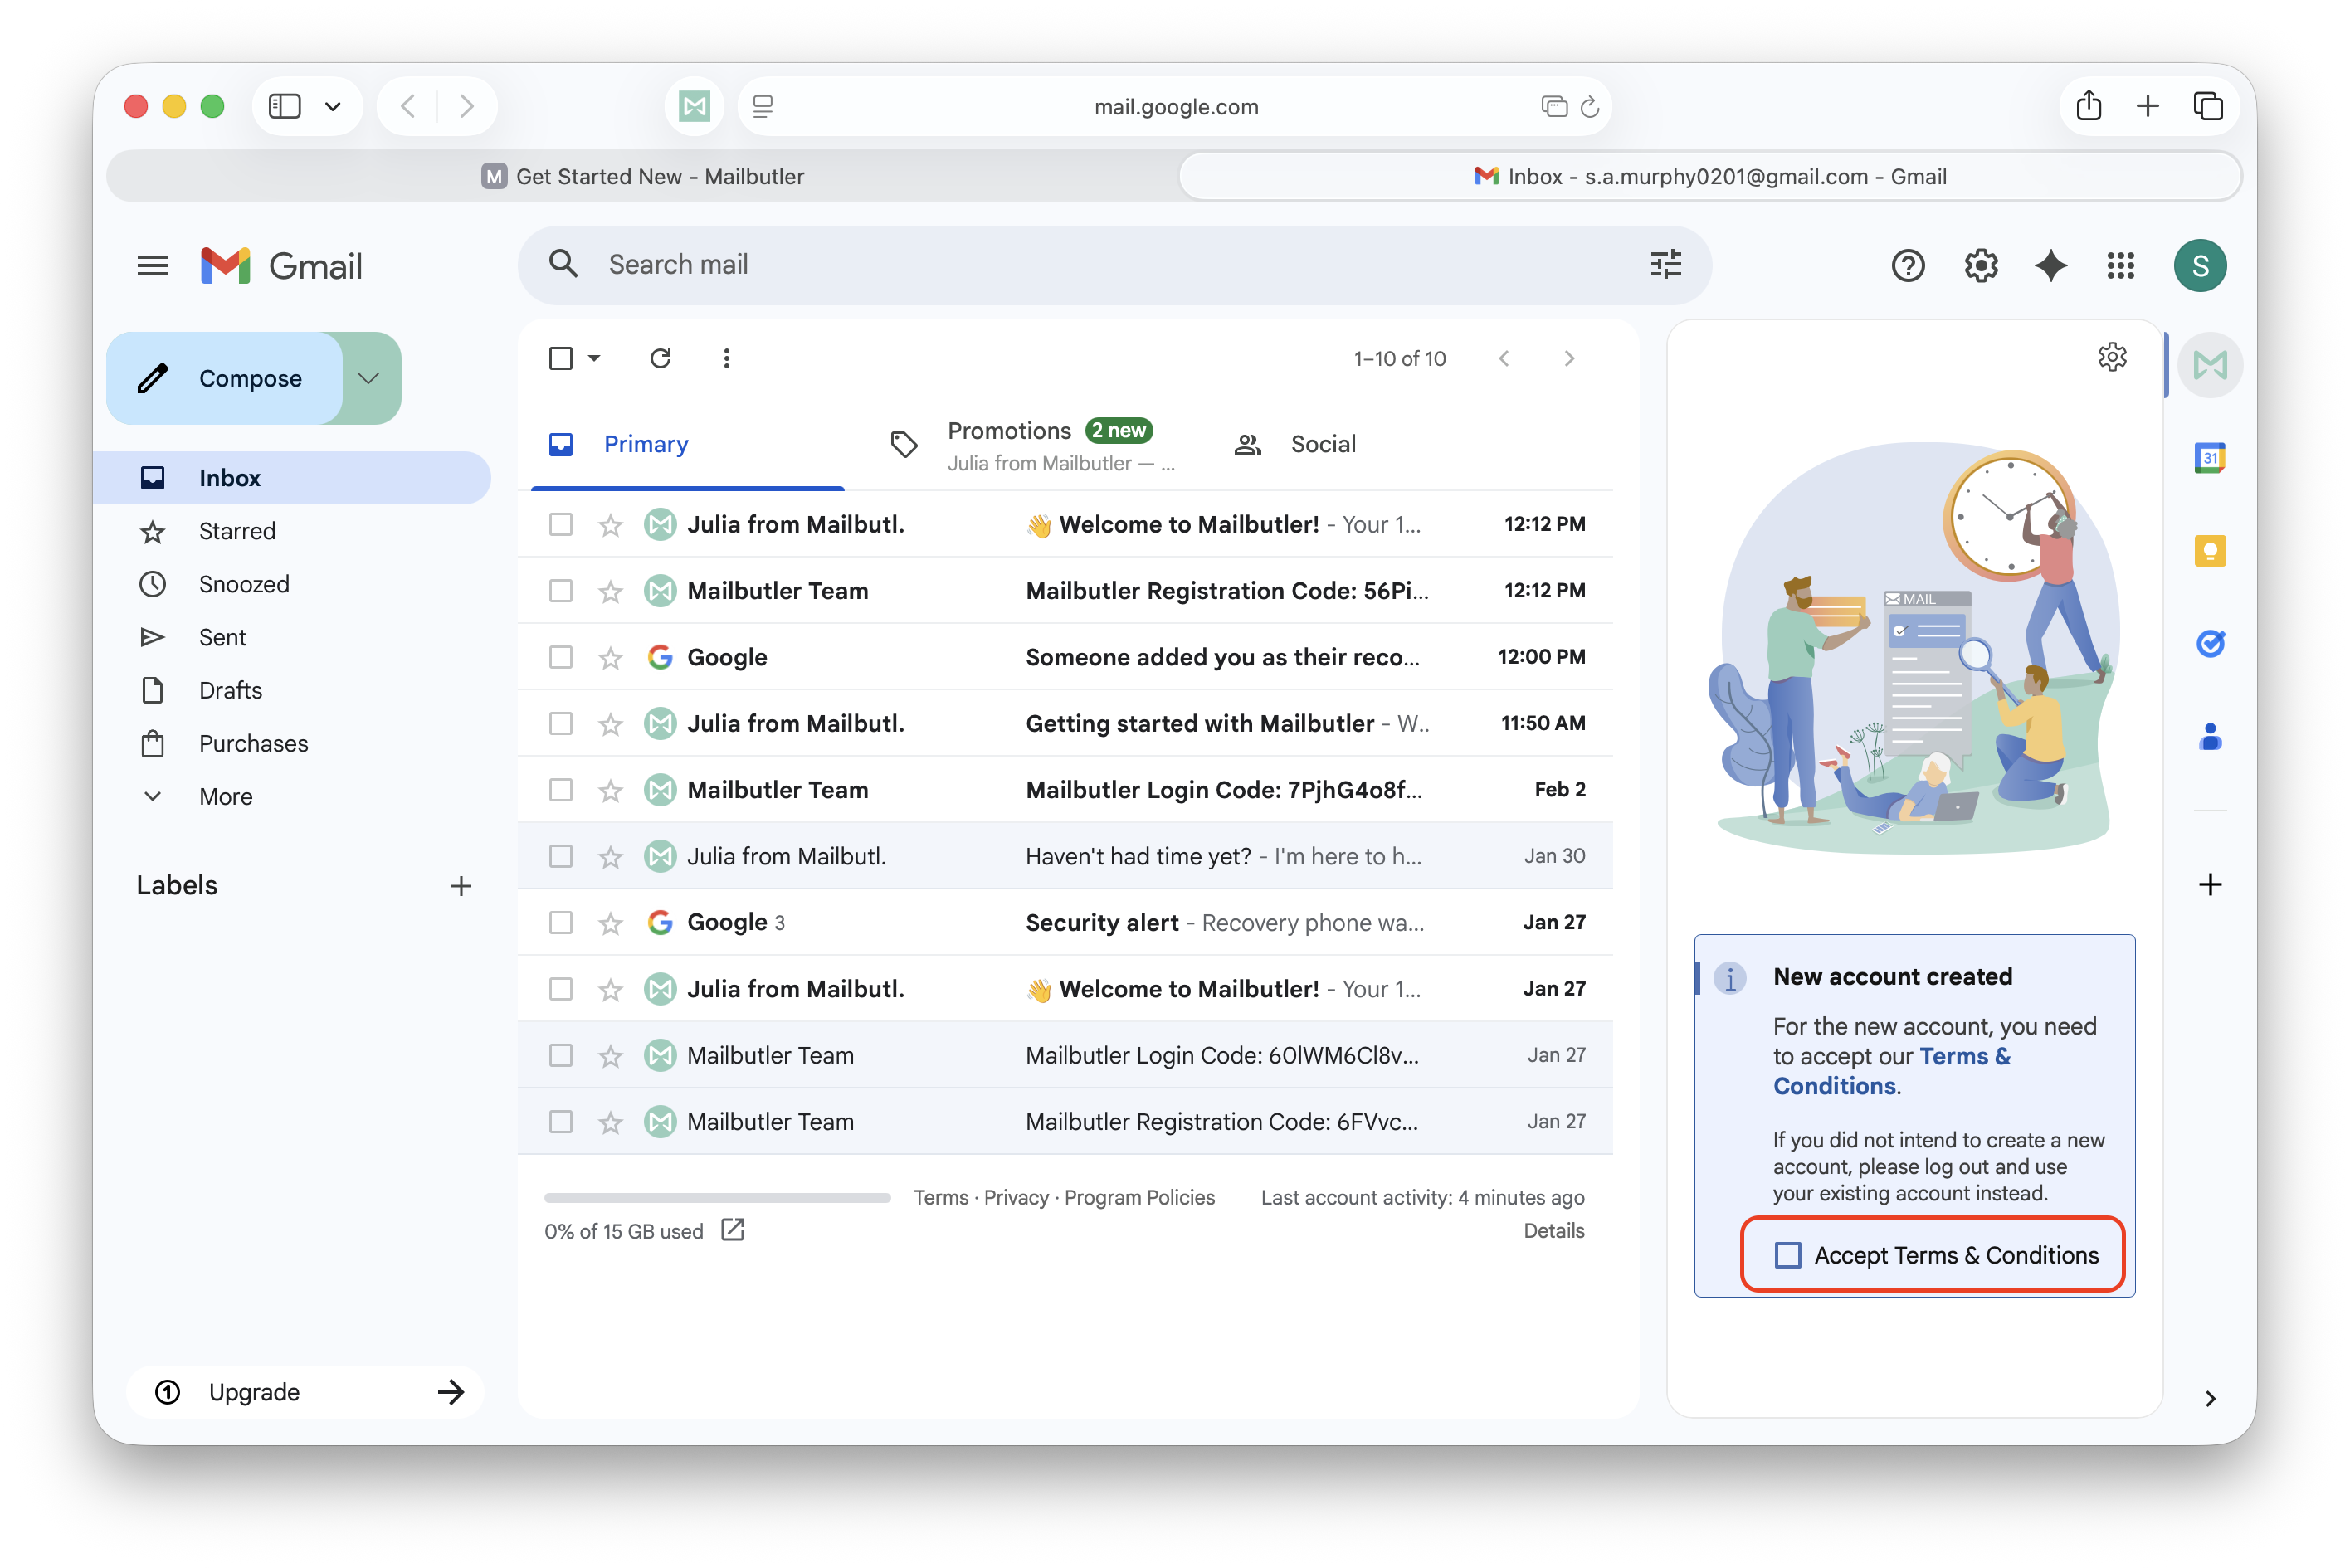Image resolution: width=2350 pixels, height=1568 pixels.
Task: Star the Mailbutler Registration Code 6FVvc email
Action: coord(610,1122)
